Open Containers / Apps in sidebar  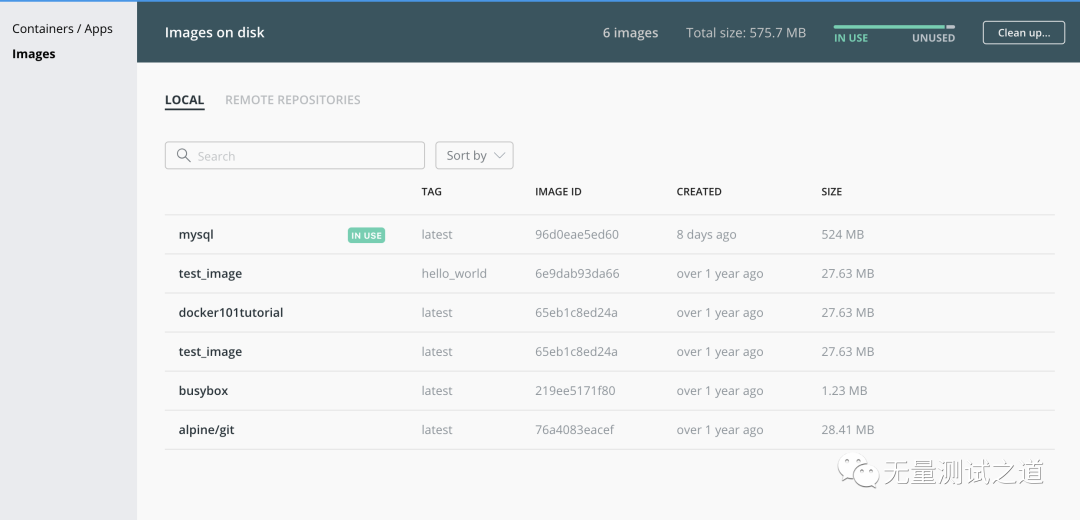[x=62, y=29]
